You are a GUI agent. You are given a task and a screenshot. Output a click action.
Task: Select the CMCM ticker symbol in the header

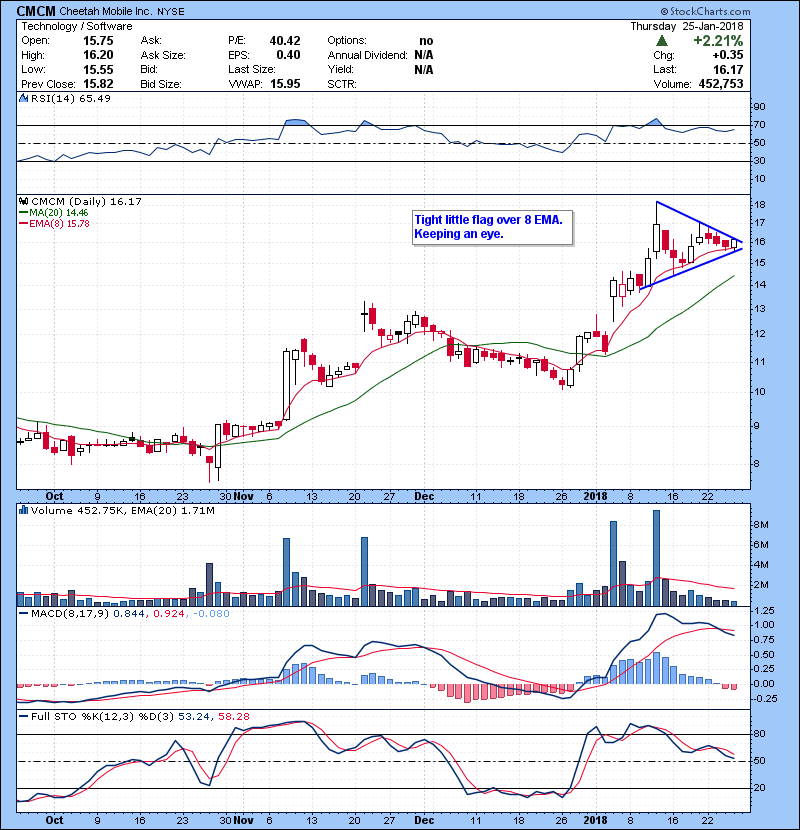pos(36,11)
